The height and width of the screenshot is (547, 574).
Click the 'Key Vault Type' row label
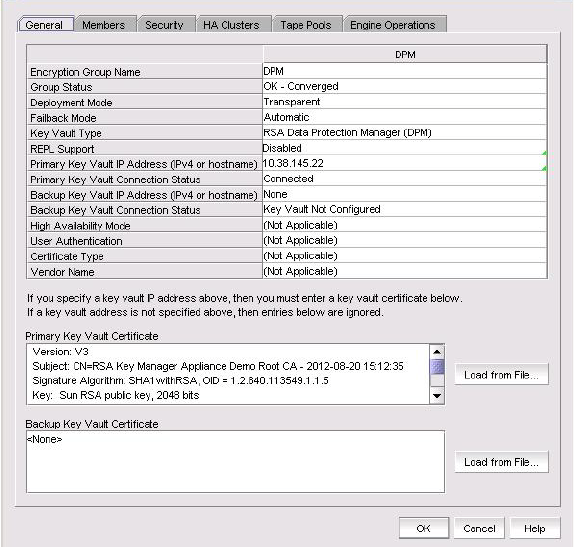(x=66, y=133)
